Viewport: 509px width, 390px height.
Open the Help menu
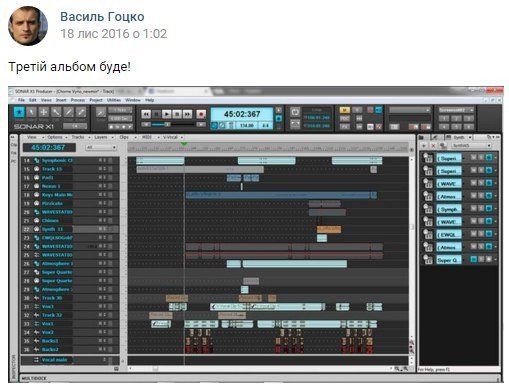click(150, 100)
